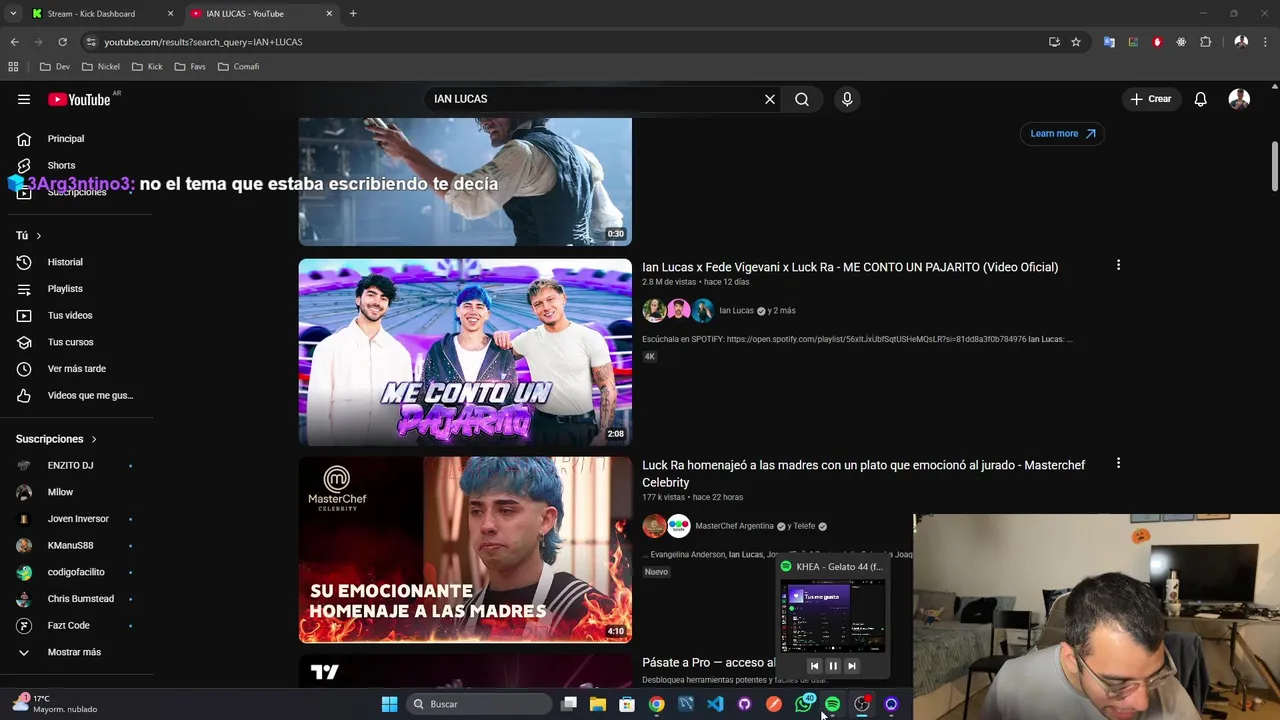Open the Kick bookmarks folder

point(146,67)
